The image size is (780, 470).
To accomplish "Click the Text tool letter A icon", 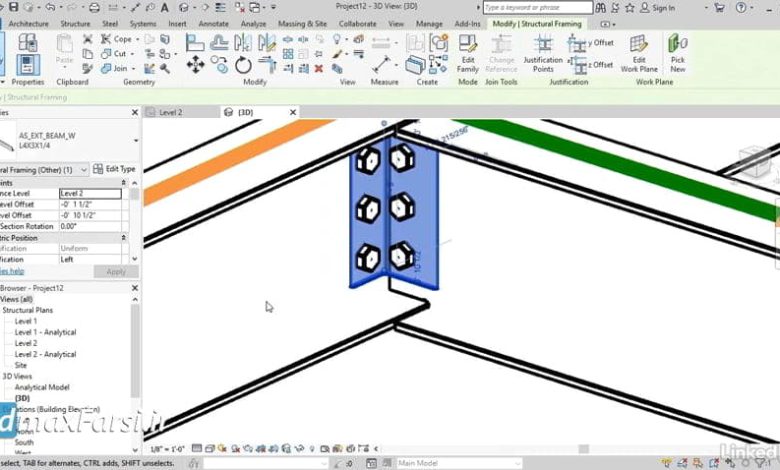I will coord(164,7).
